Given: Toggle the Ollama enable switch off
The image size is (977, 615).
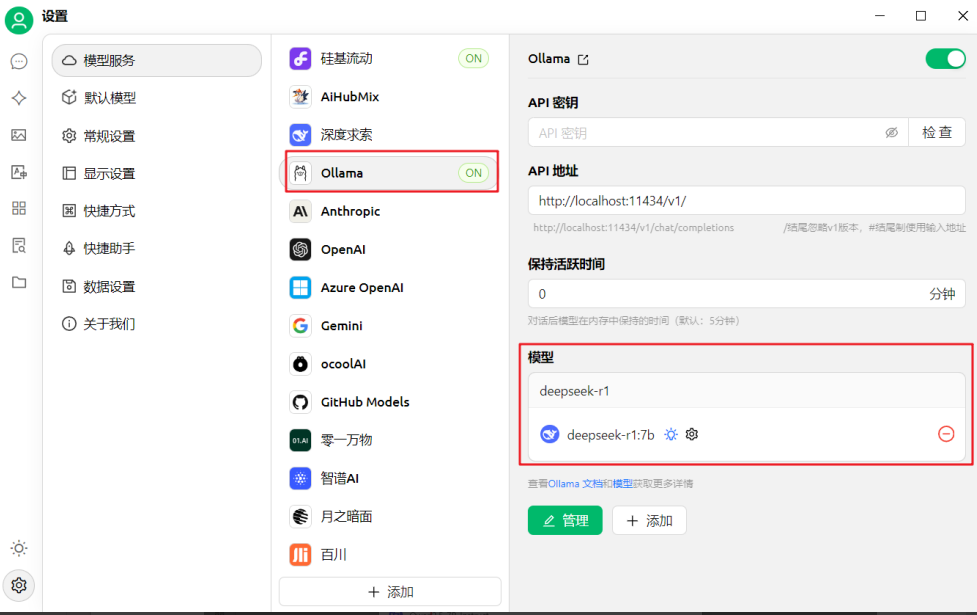Looking at the screenshot, I should coord(945,59).
